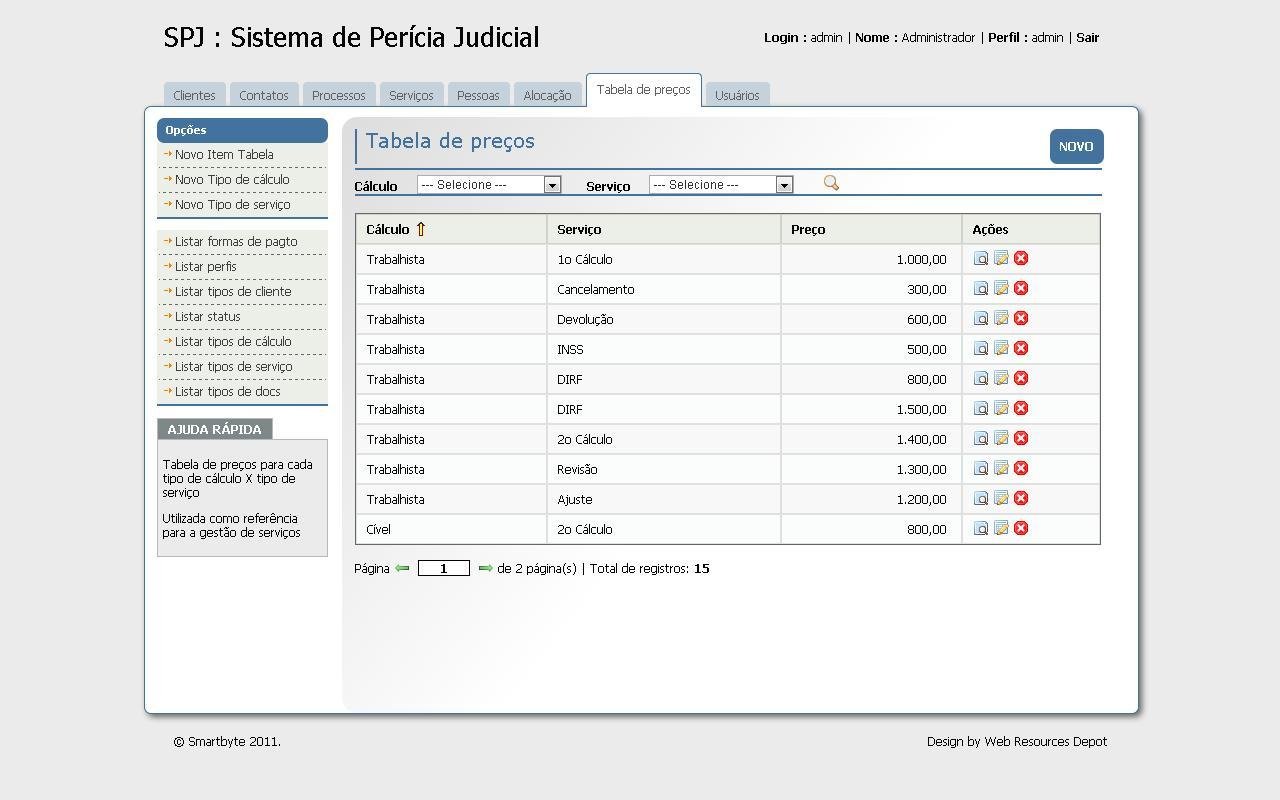Click the NOVO button
The width and height of the screenshot is (1280, 800).
(x=1076, y=146)
